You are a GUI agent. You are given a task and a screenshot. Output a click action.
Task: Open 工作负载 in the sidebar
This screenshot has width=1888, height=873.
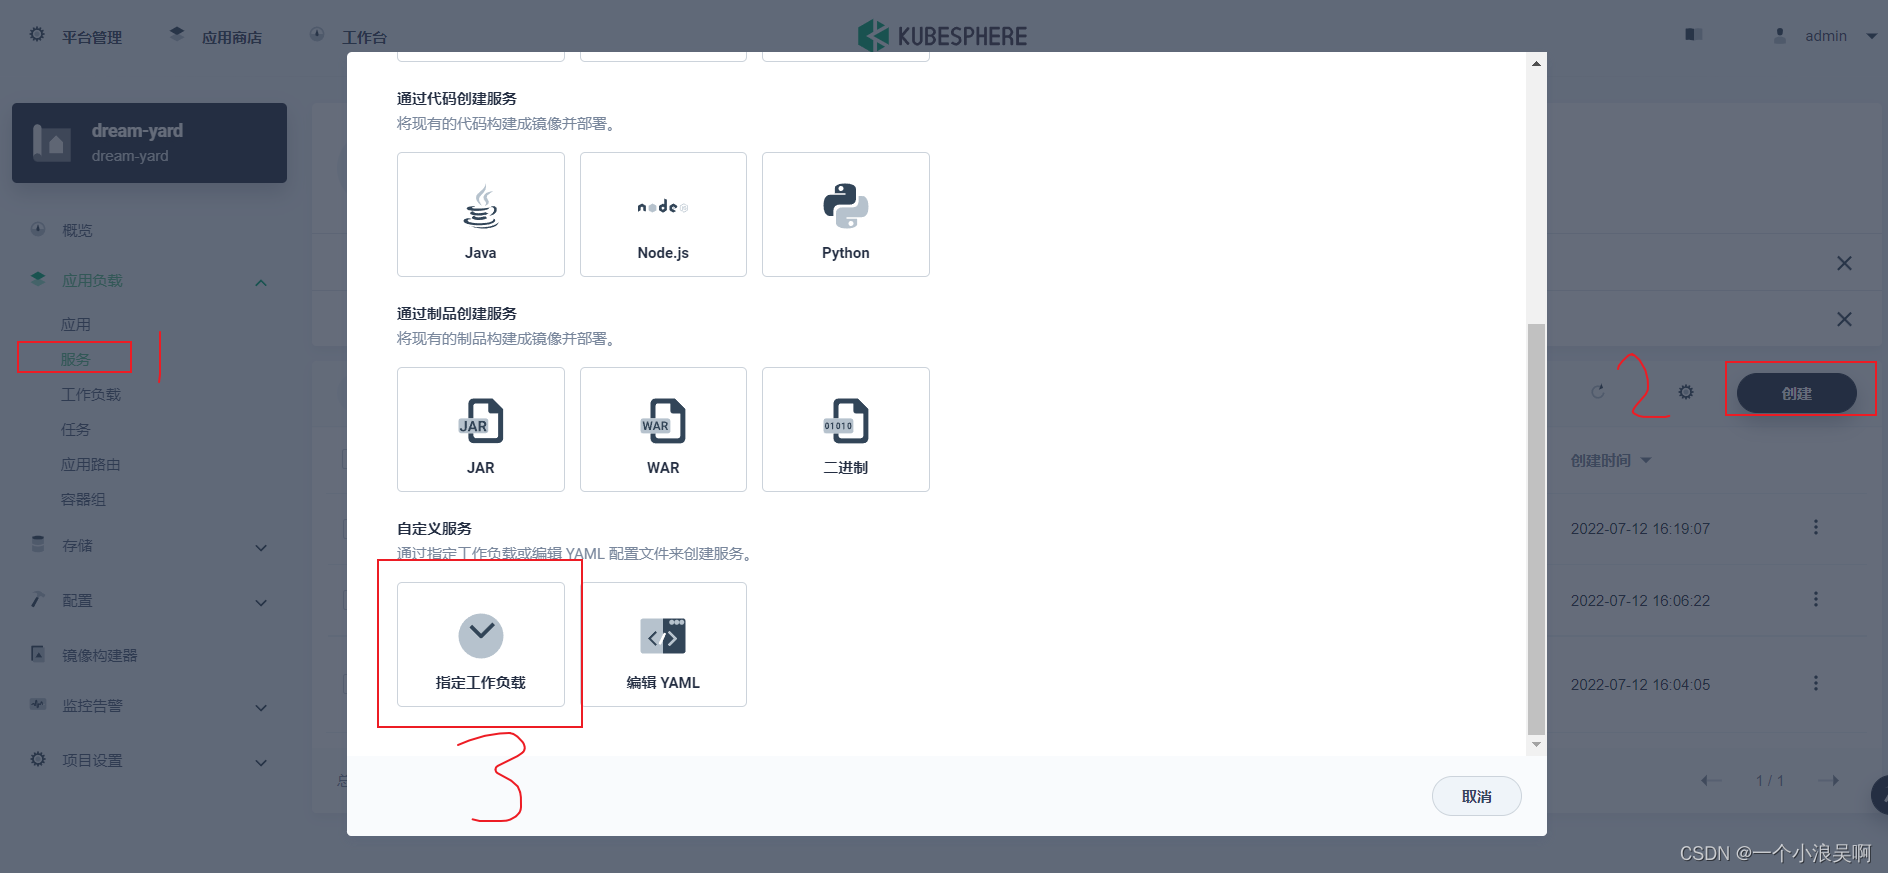91,394
